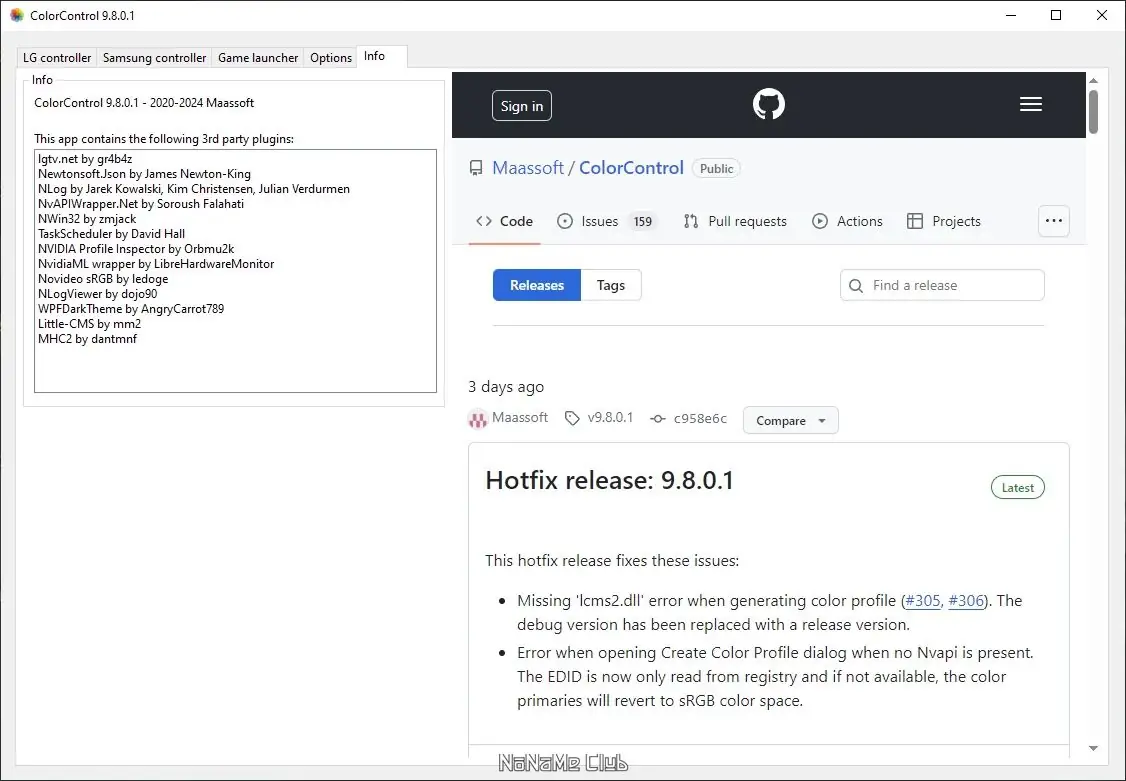Click the browser panel vertical scrollbar thumb

click(x=1093, y=111)
